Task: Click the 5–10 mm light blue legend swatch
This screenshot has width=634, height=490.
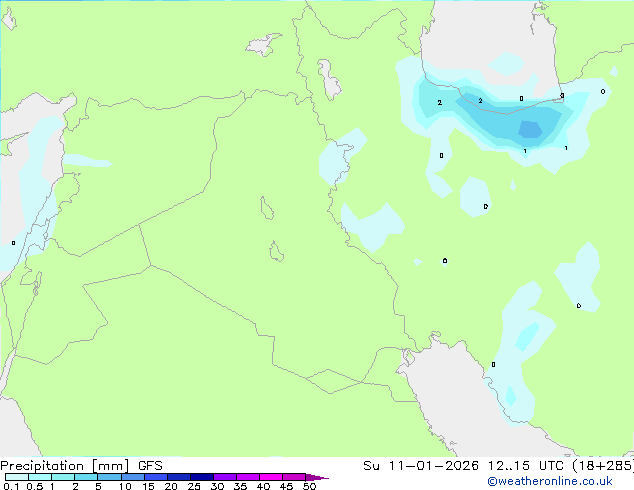Action: (x=109, y=477)
